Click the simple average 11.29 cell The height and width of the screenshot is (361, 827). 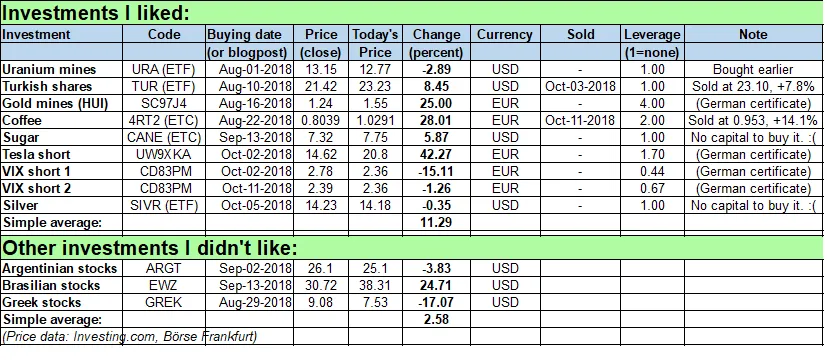pyautogui.click(x=437, y=222)
